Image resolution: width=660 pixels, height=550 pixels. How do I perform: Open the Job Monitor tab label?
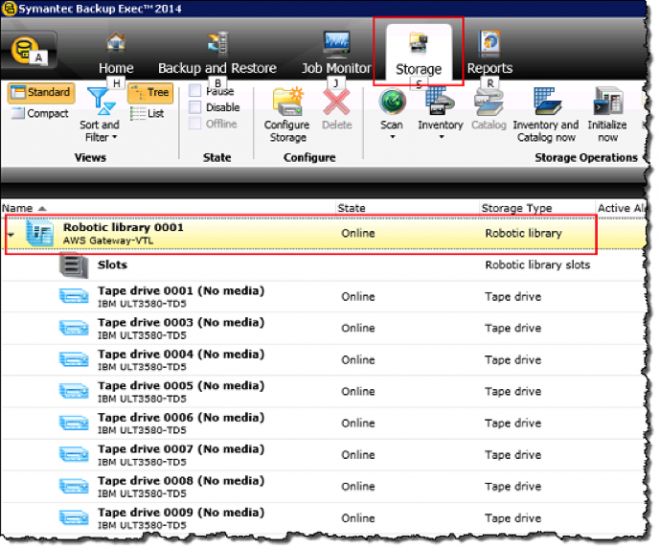coord(336,68)
